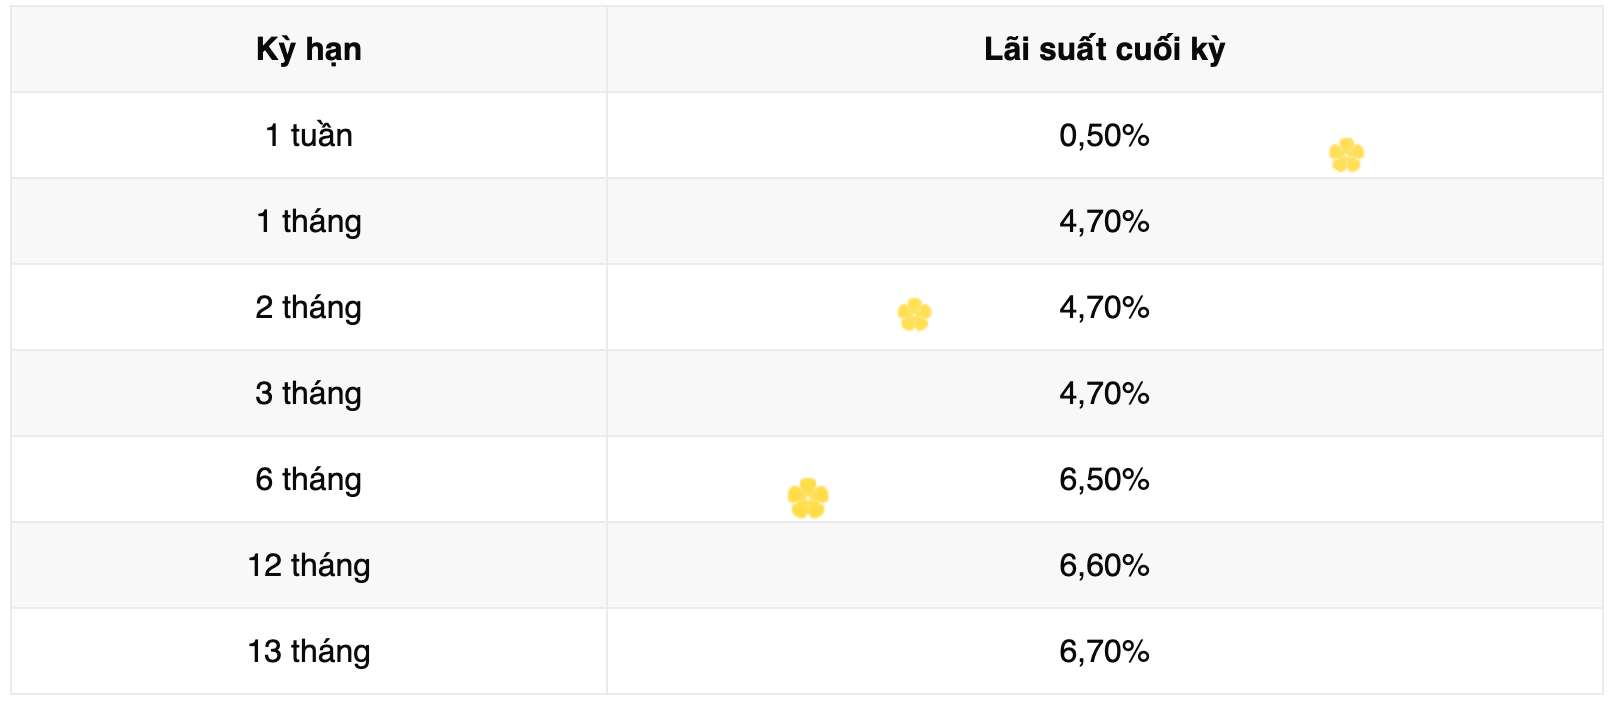
Task: Click the 4,70% rate for 2 tháng
Action: click(1104, 307)
